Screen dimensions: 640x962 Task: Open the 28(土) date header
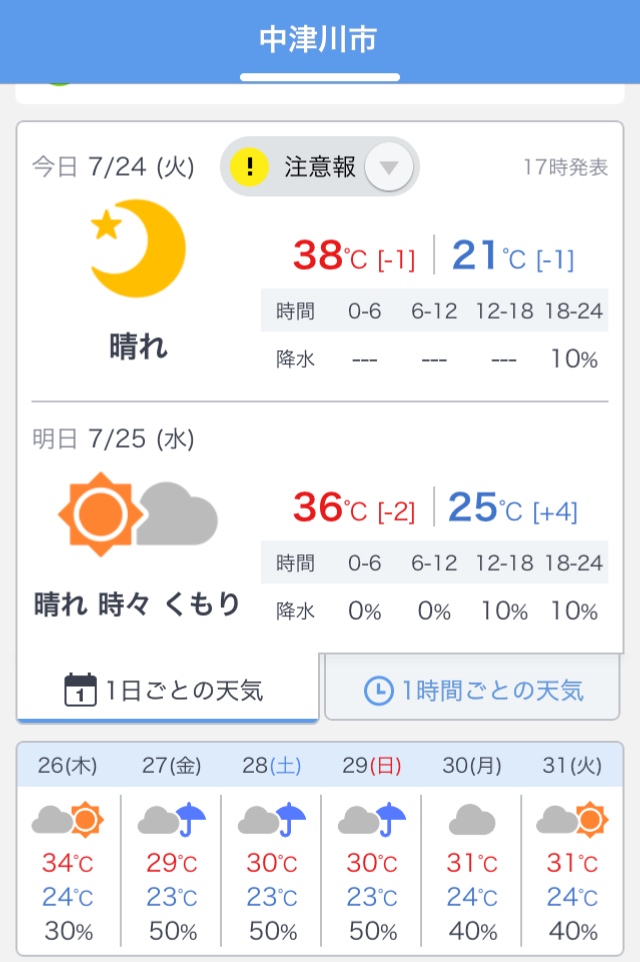point(272,765)
